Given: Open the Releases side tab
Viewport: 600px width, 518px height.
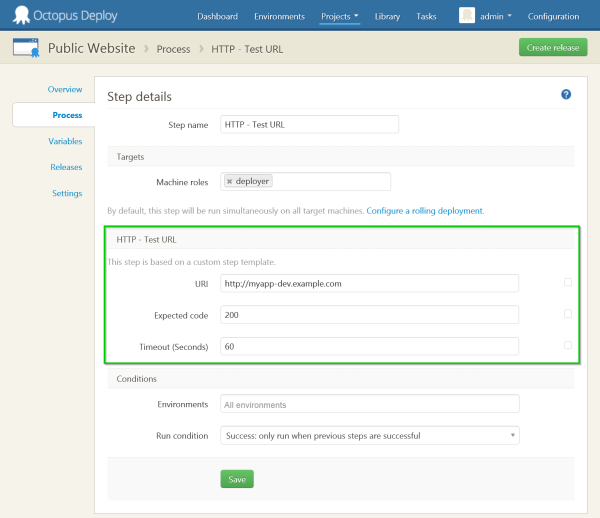Looking at the screenshot, I should tap(66, 167).
